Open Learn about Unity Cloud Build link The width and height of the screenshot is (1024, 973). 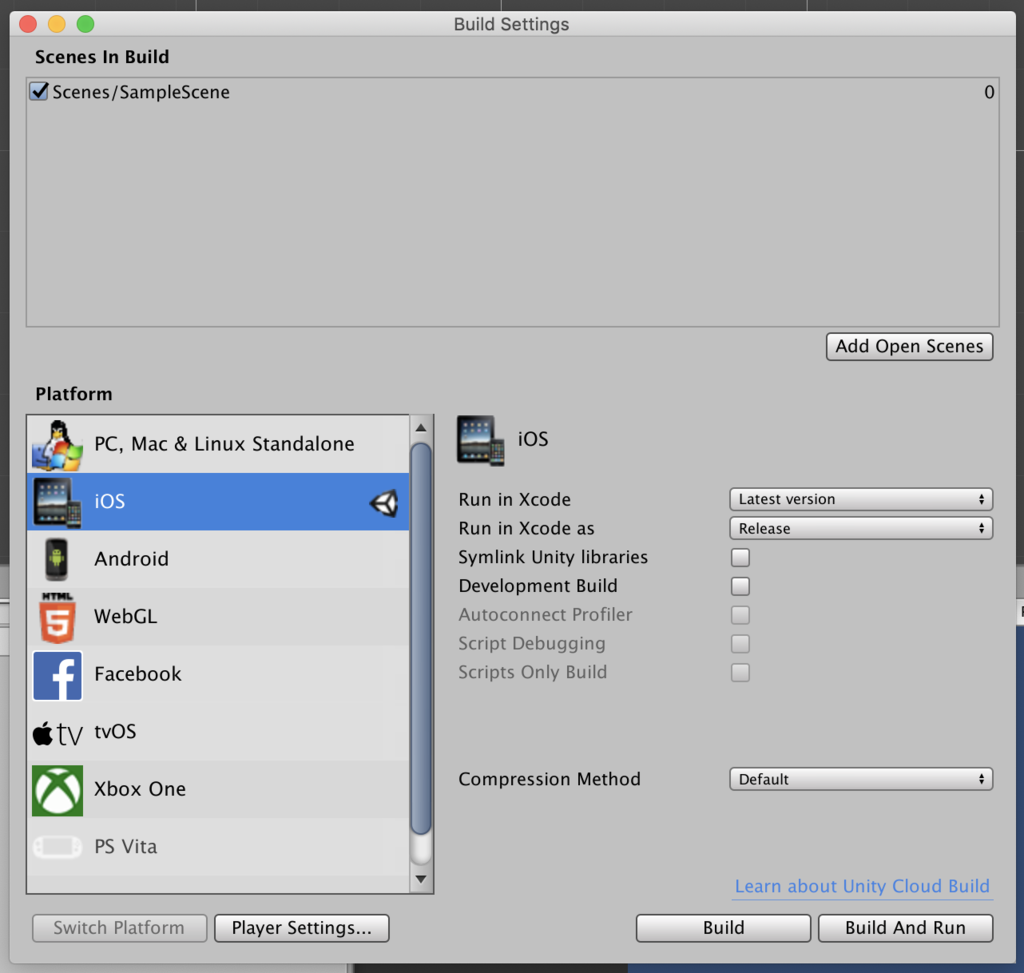(862, 886)
